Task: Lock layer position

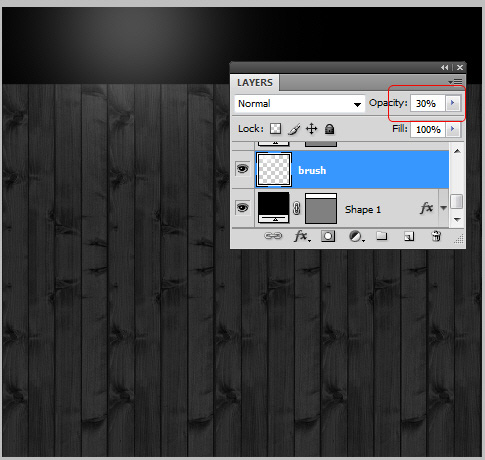Action: pyautogui.click(x=311, y=129)
